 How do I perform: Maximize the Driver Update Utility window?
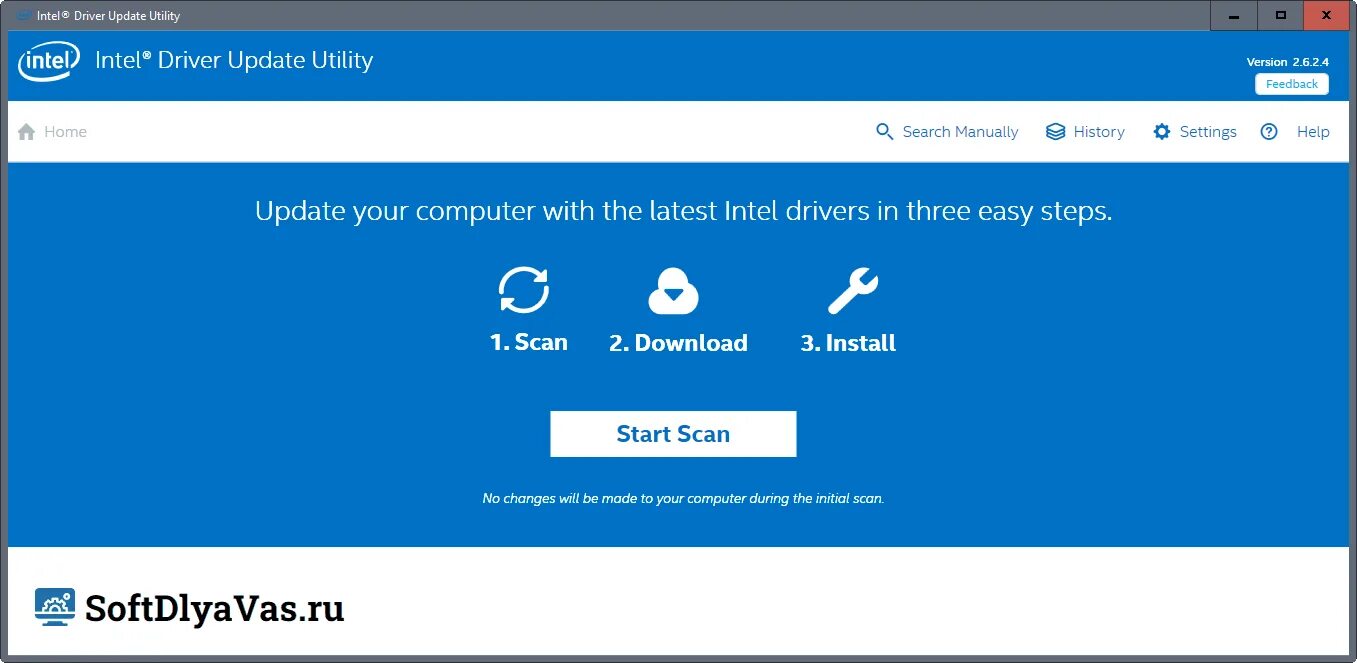click(1280, 15)
